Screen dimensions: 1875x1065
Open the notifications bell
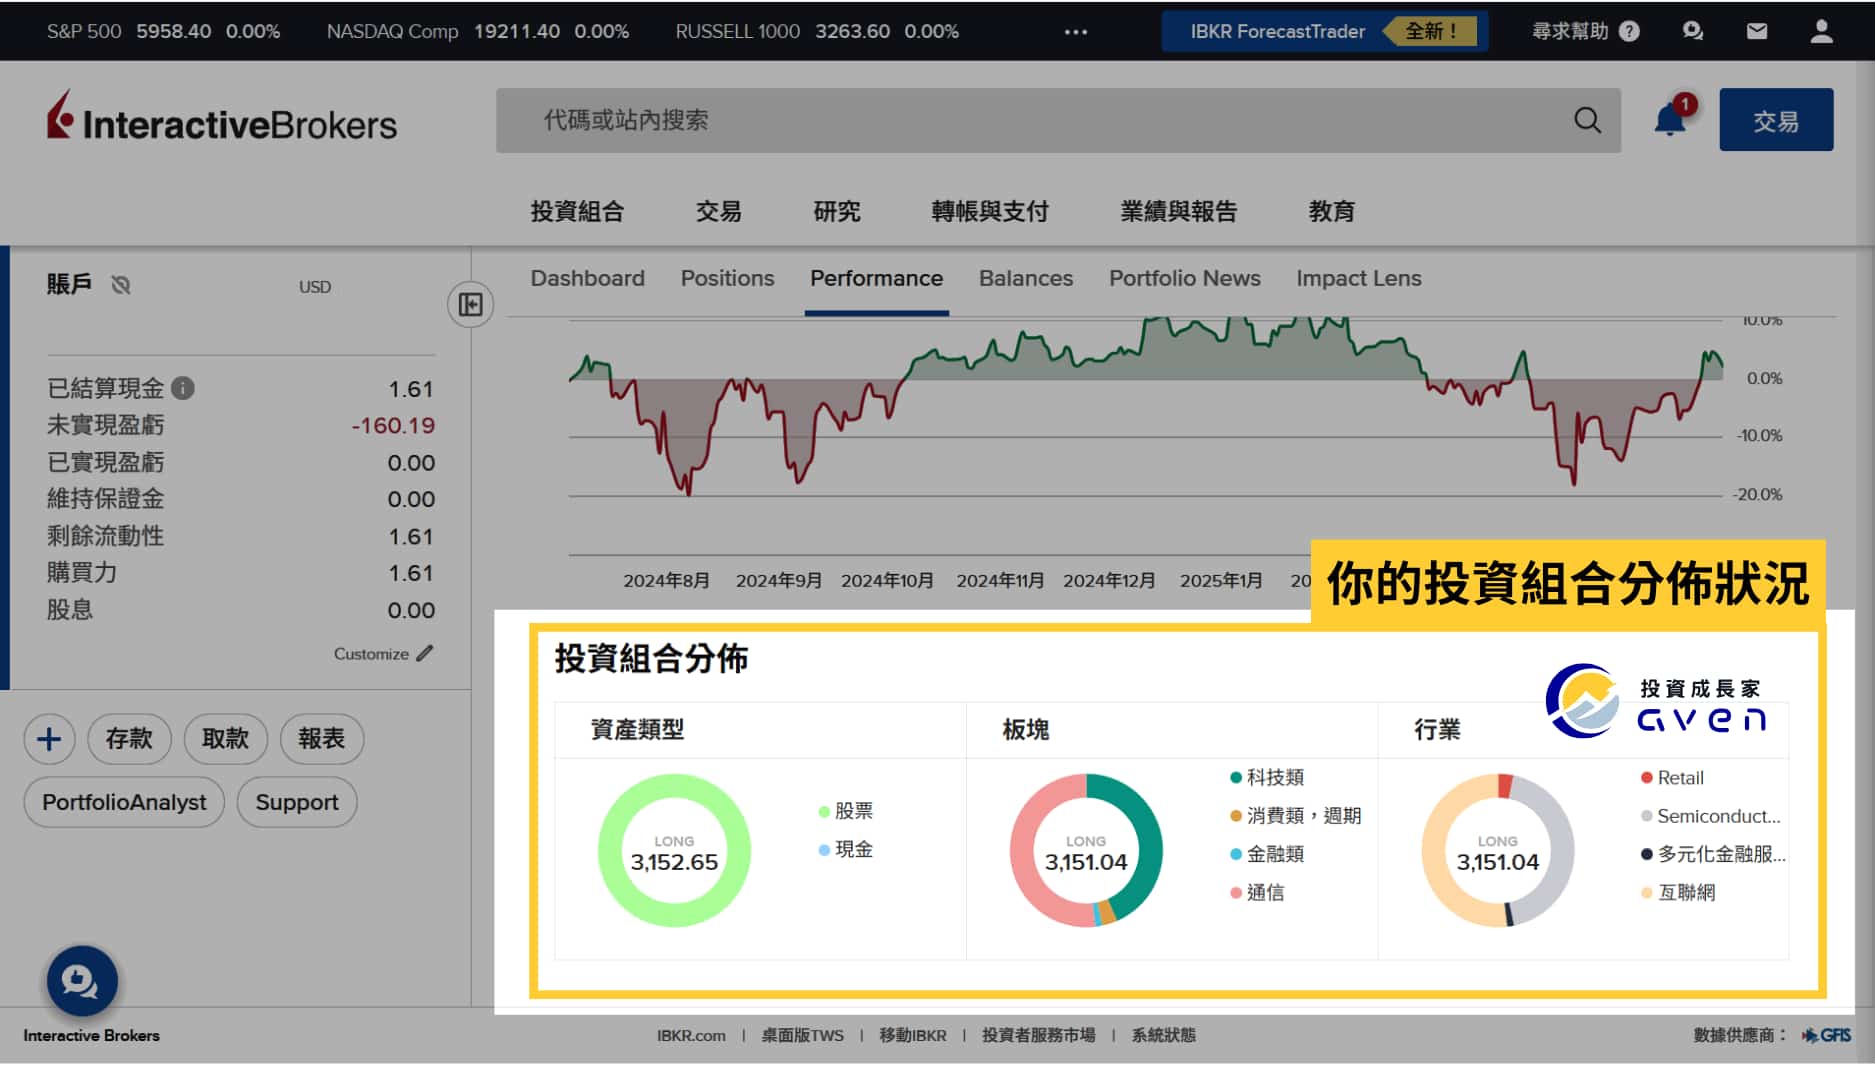[1669, 119]
